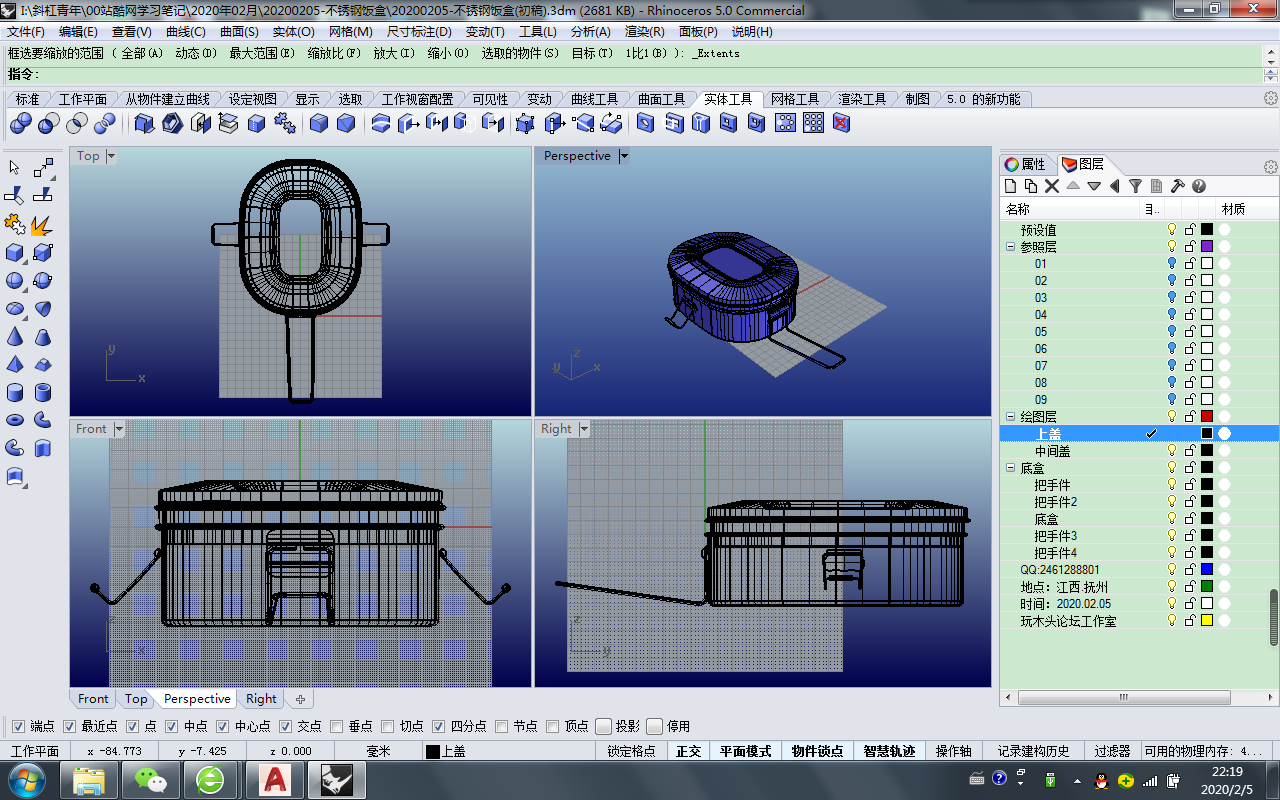Image resolution: width=1280 pixels, height=800 pixels.
Task: Pick the Boolean Intersection tool icon
Action: point(77,123)
